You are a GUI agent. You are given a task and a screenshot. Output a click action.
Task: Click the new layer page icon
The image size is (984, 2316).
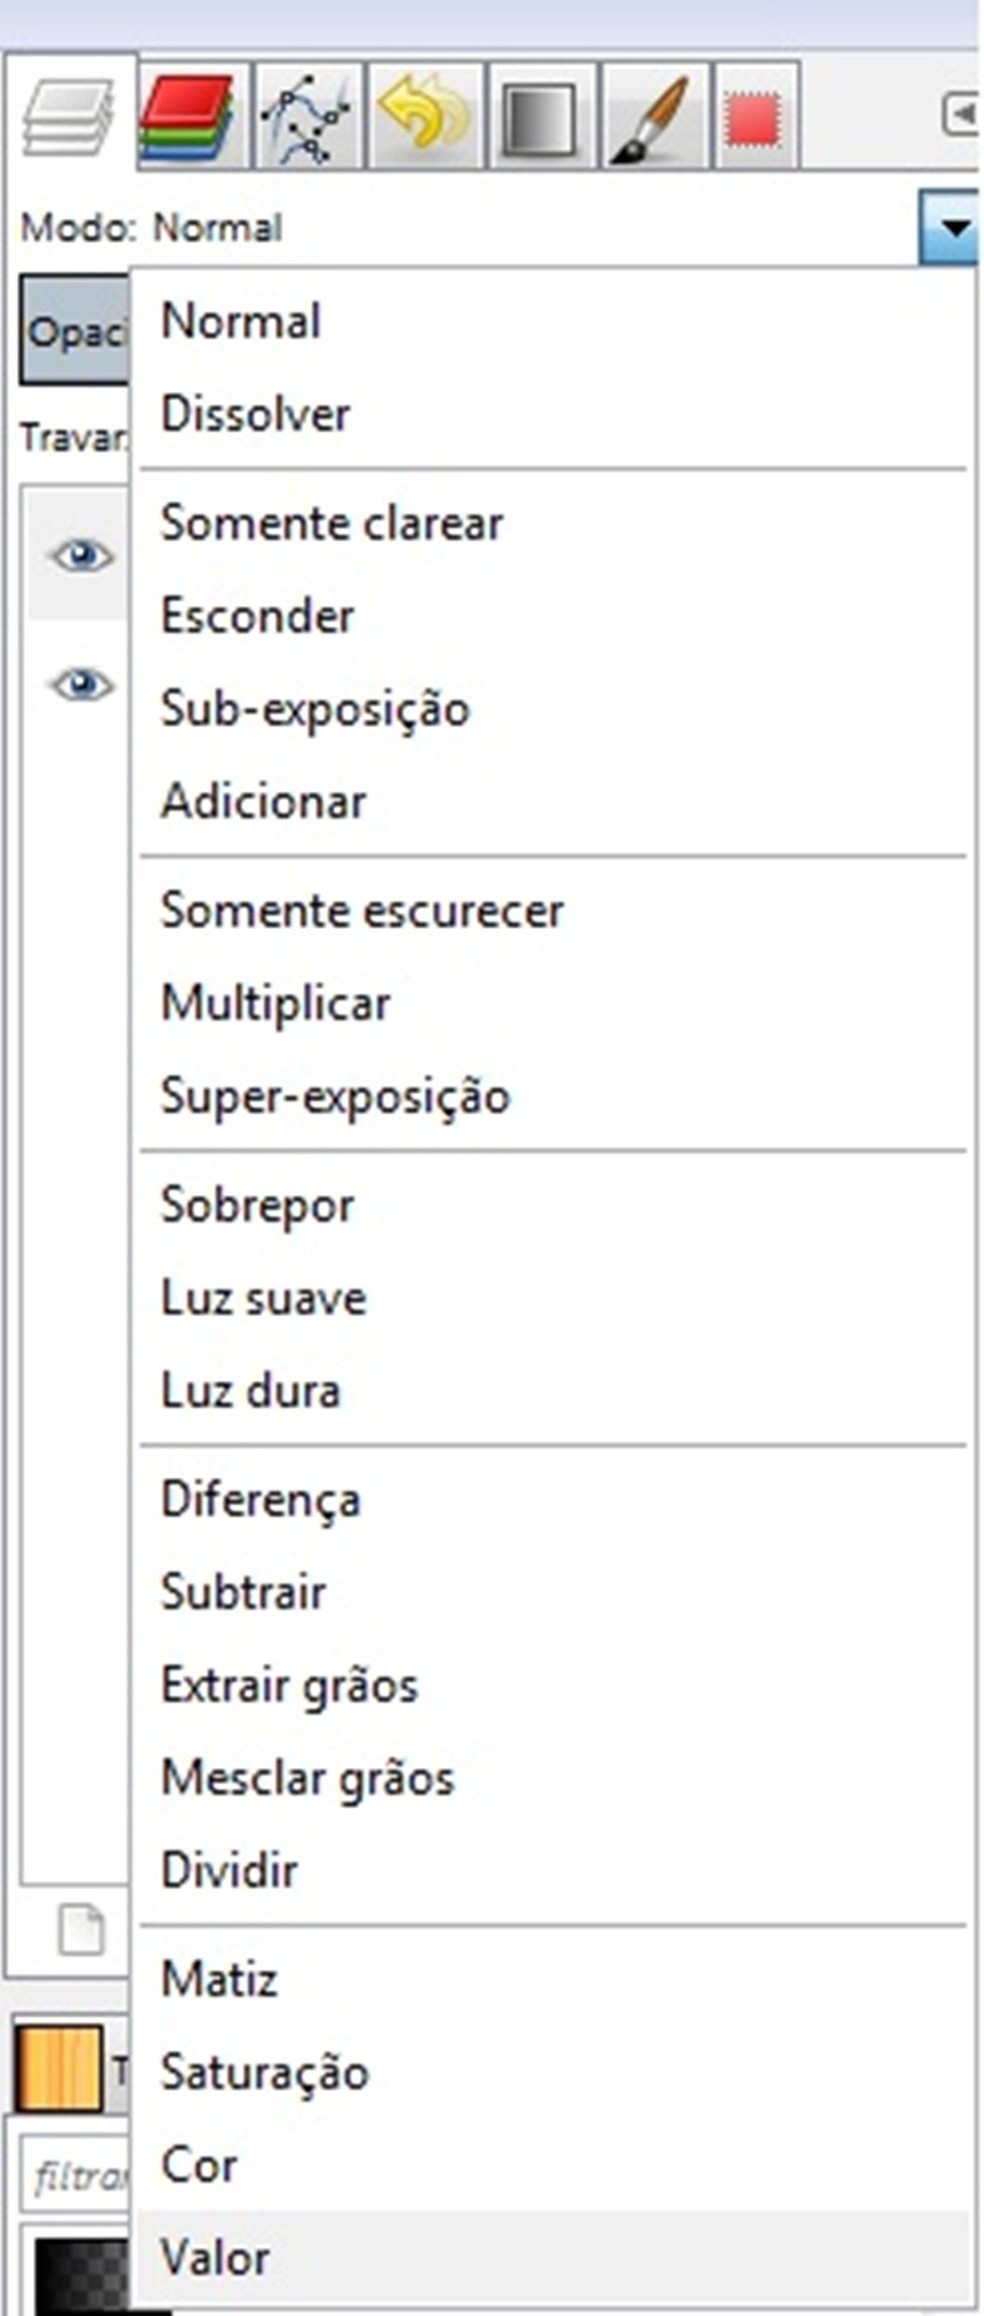pyautogui.click(x=81, y=1929)
